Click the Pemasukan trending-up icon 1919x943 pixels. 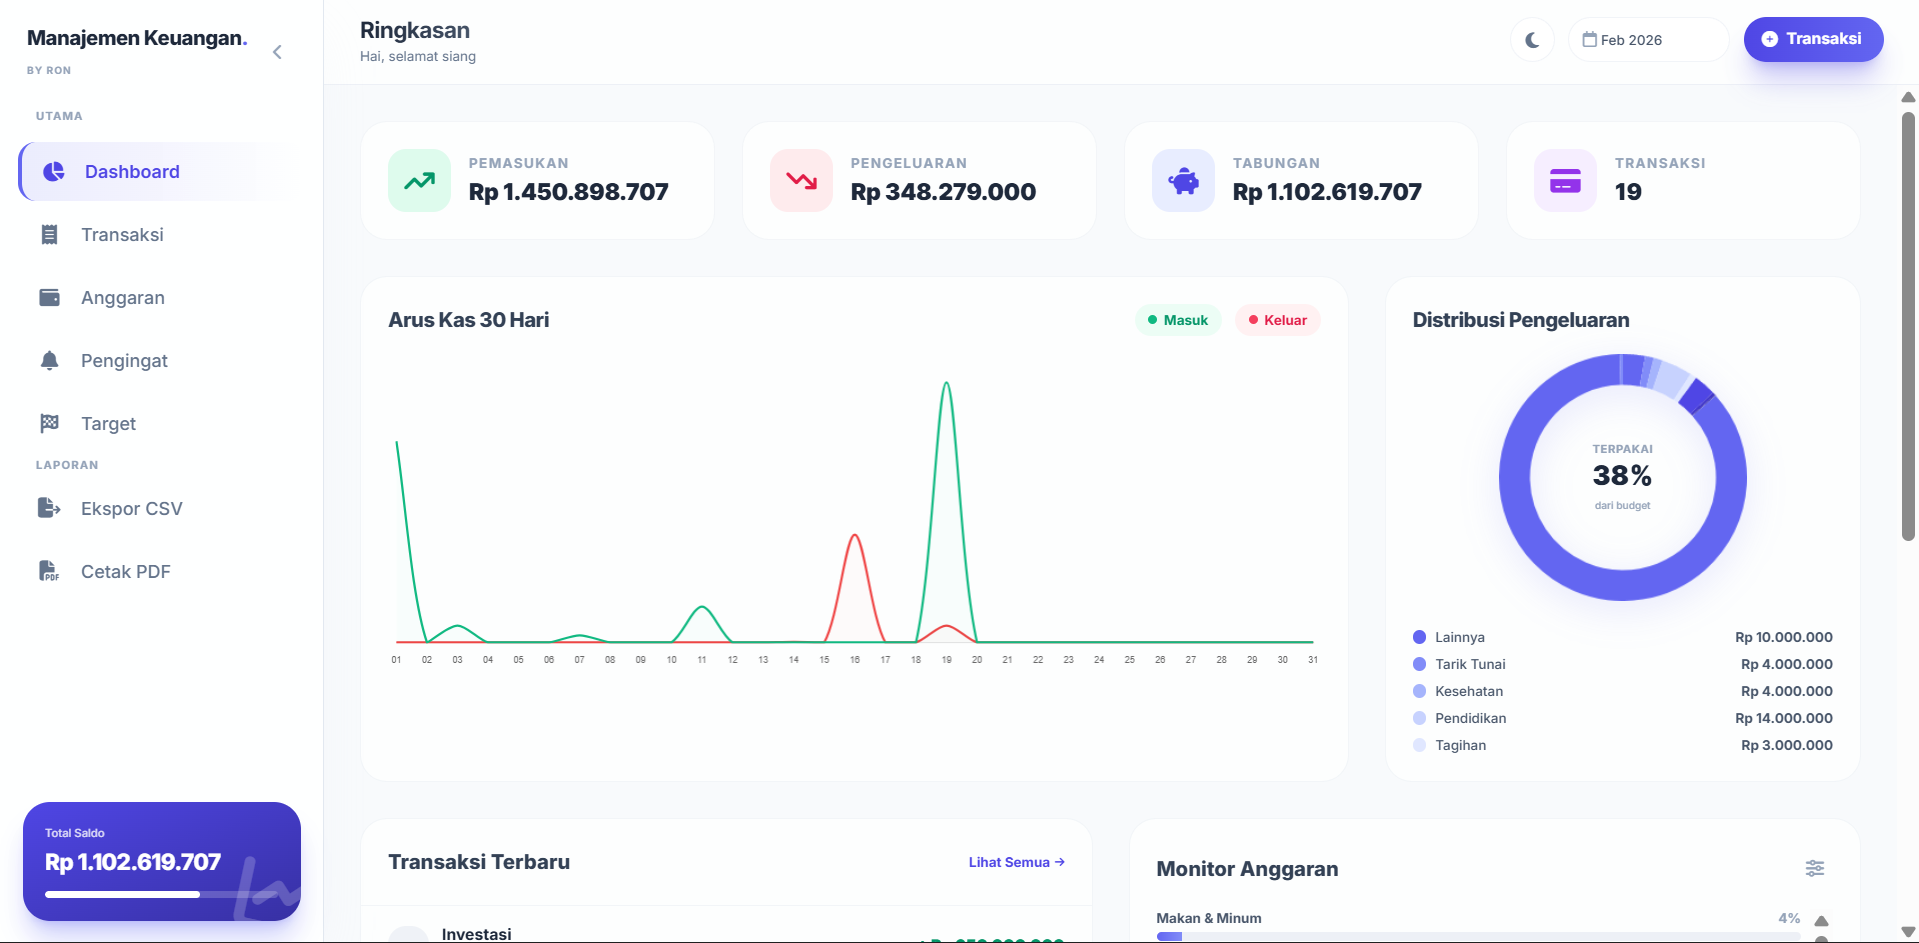[419, 181]
